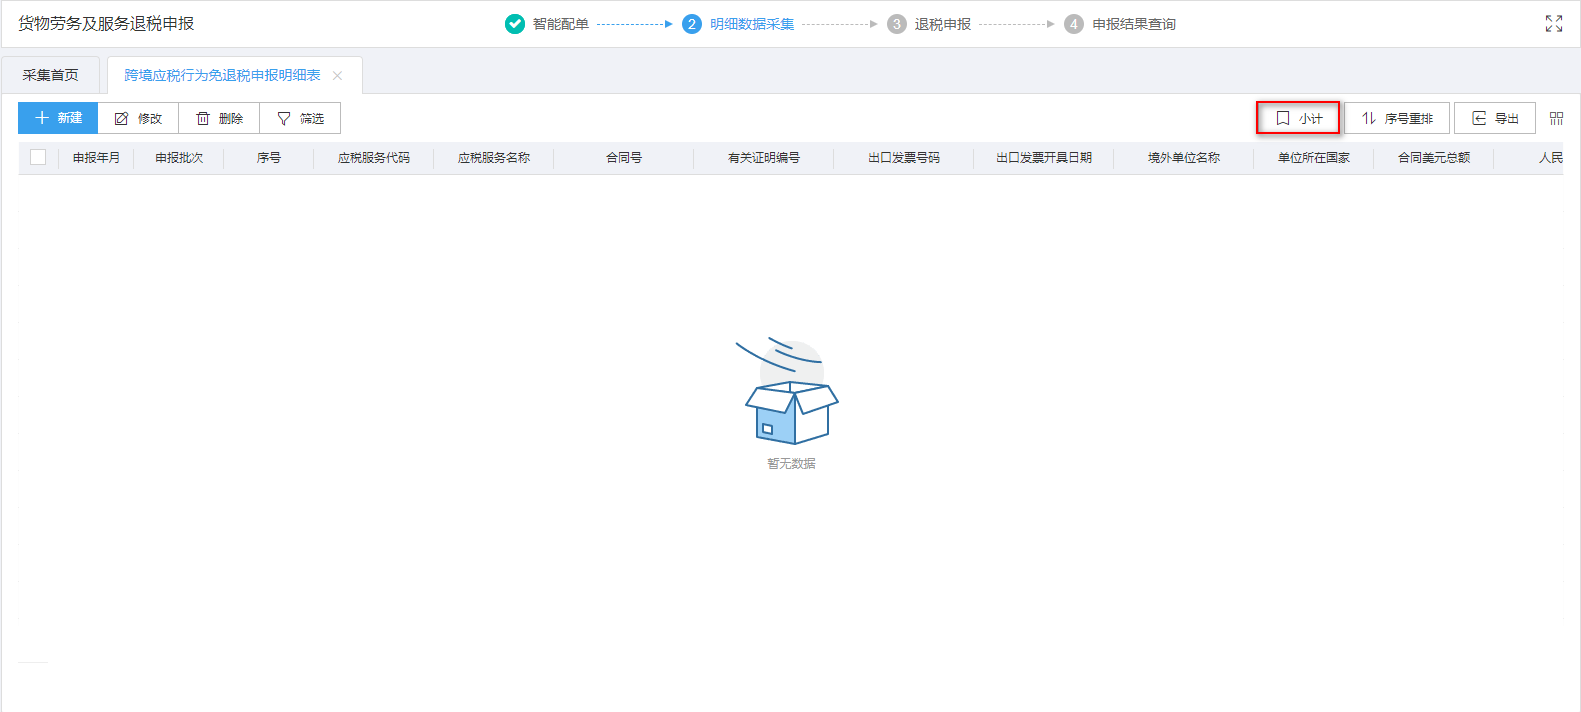1581x712 pixels.
Task: Click the 应税服务代码 column header
Action: (x=374, y=158)
